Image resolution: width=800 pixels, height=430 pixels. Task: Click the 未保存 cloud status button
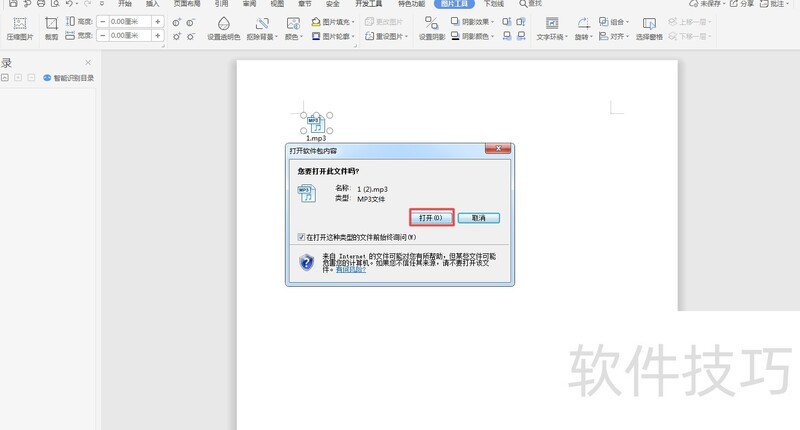707,4
